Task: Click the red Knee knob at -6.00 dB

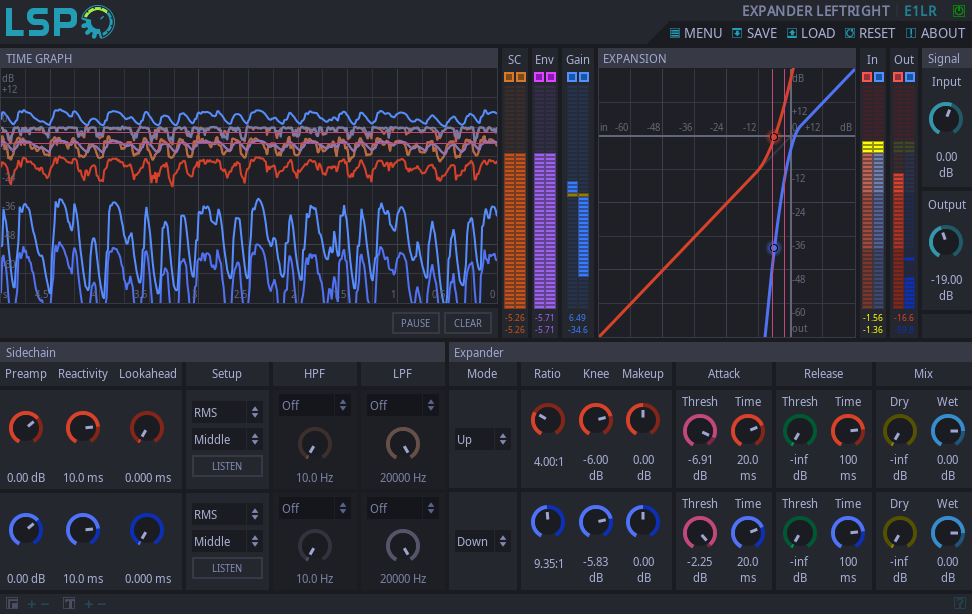Action: click(x=596, y=420)
